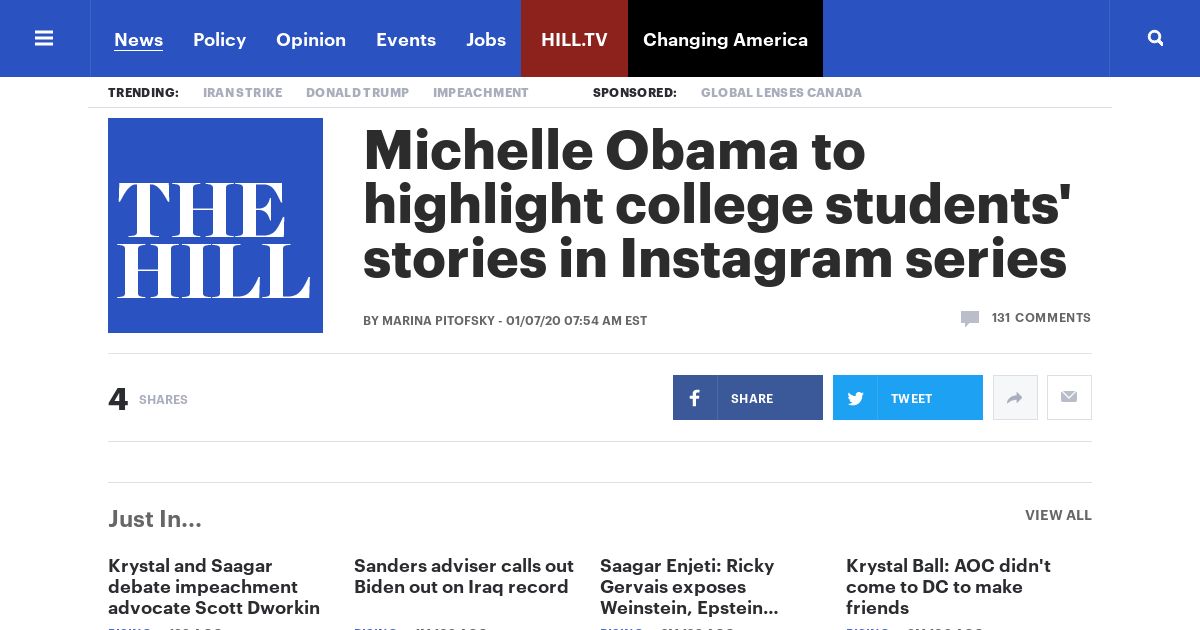Share article via Facebook icon

coord(695,398)
